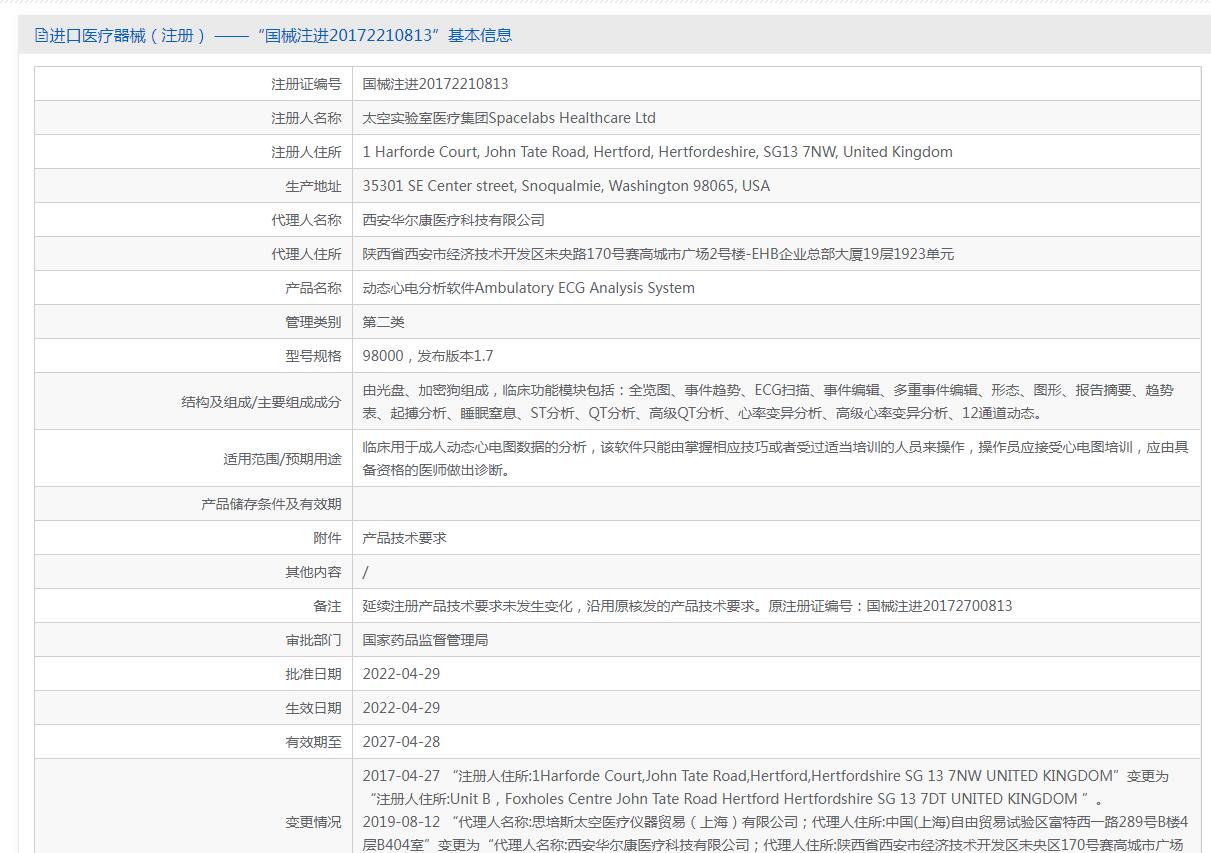Click the Harforde Court registrant address value
The height and width of the screenshot is (853, 1211).
point(657,152)
